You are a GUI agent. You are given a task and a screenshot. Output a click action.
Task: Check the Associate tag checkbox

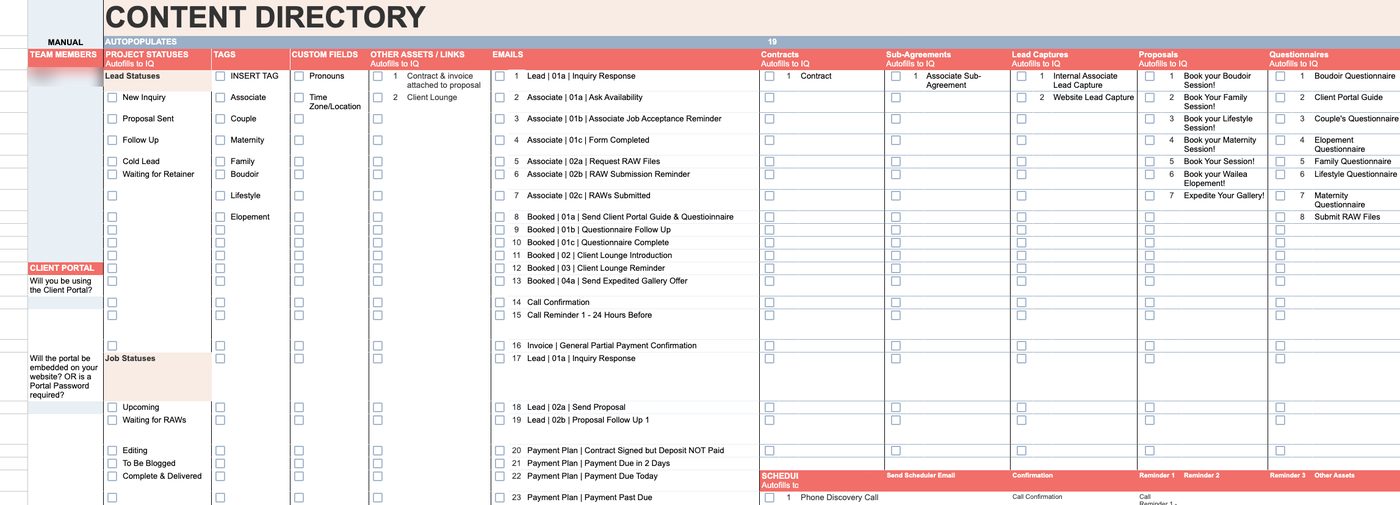[x=220, y=98]
